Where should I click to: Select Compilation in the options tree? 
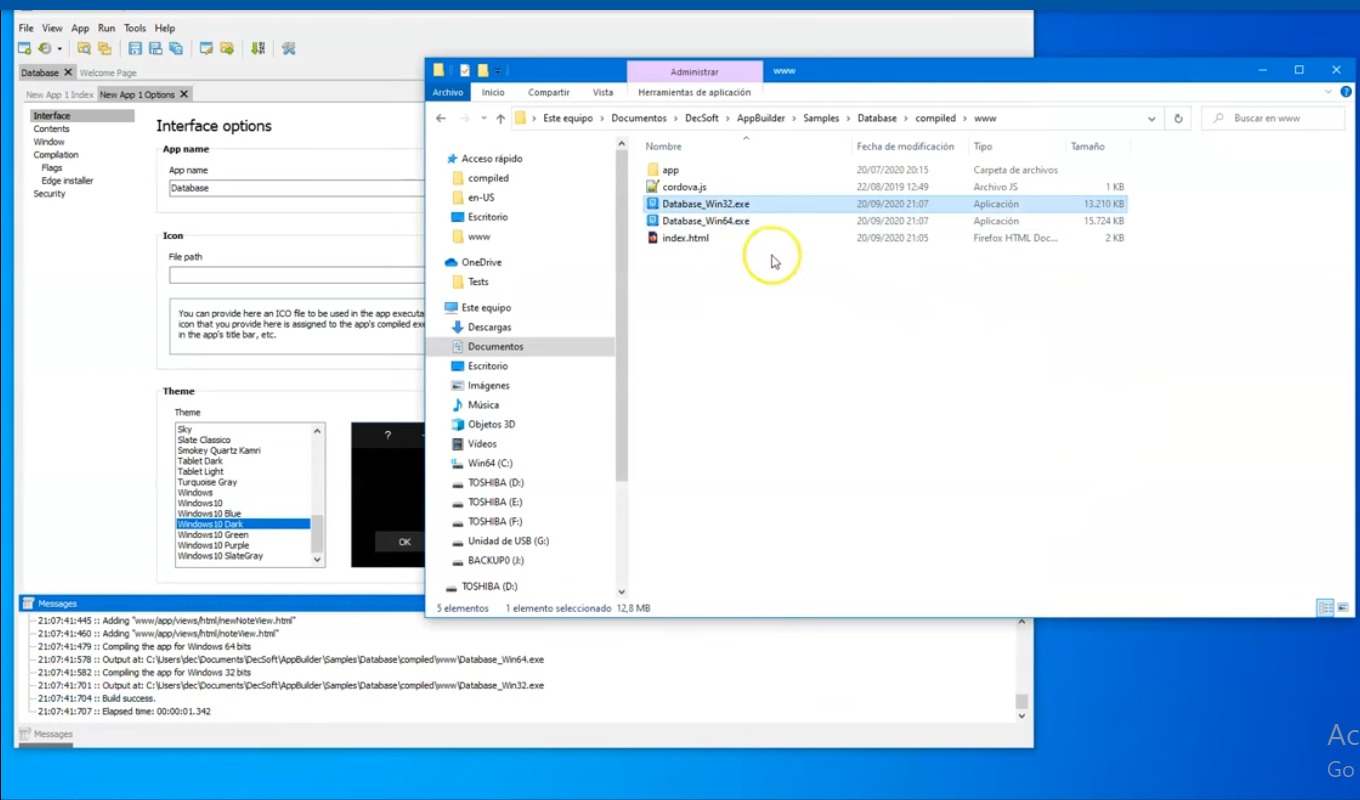pyautogui.click(x=56, y=155)
